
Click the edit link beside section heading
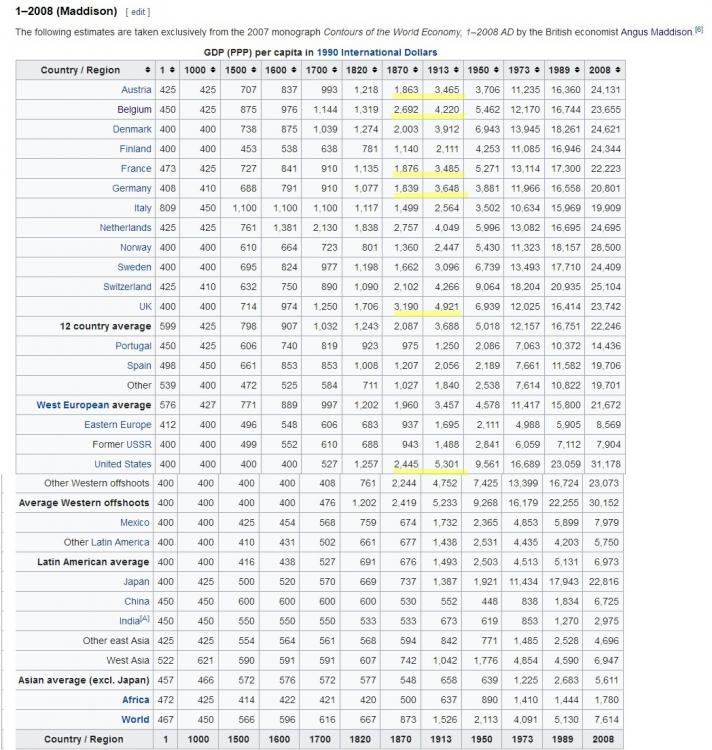(x=138, y=12)
